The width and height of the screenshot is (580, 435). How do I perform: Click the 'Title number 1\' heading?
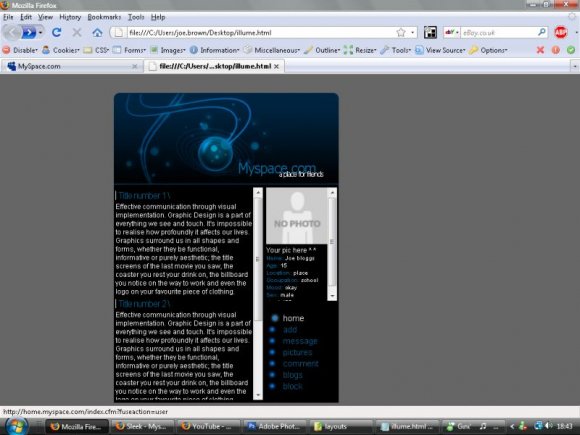[144, 196]
